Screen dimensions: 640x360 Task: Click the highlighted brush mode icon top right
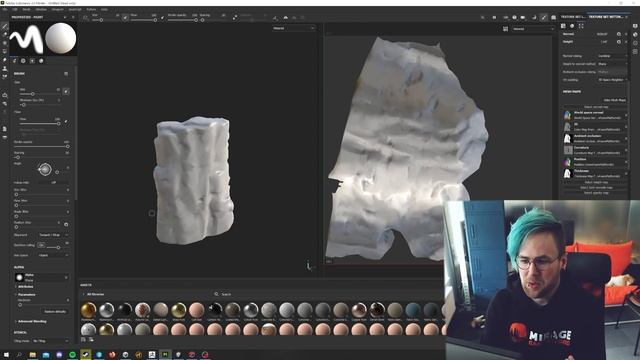coord(544,18)
